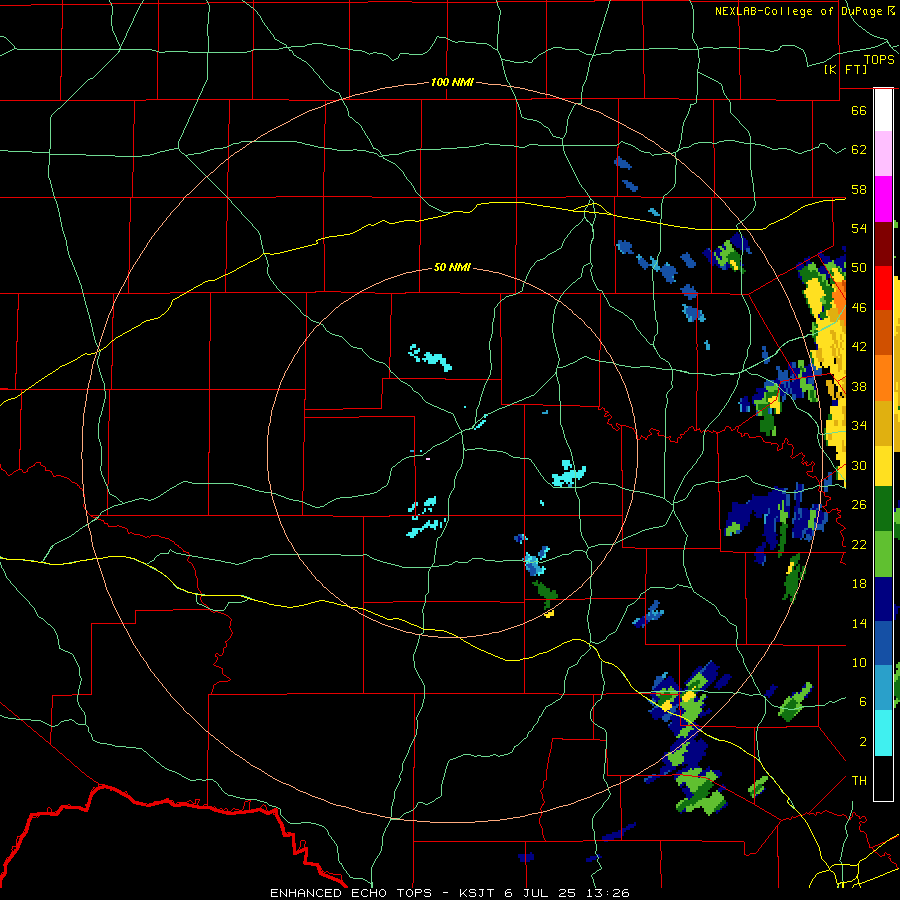Click the legend value 42
Viewport: 900px width, 900px height.
coord(859,347)
